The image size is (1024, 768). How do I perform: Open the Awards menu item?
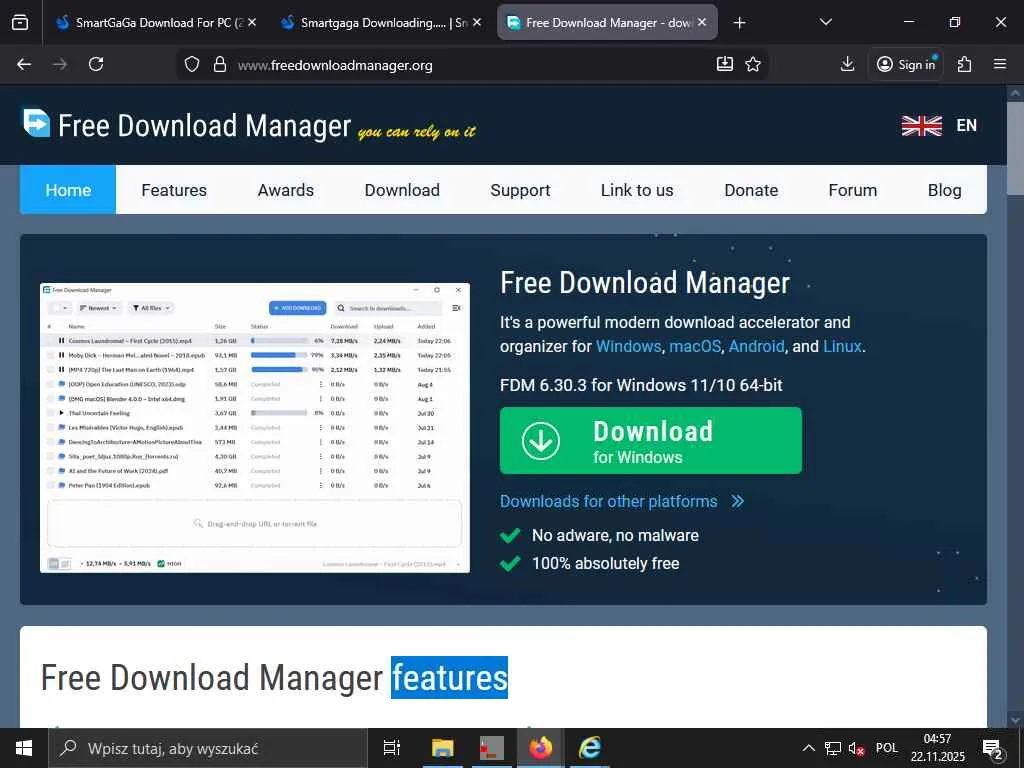[285, 190]
